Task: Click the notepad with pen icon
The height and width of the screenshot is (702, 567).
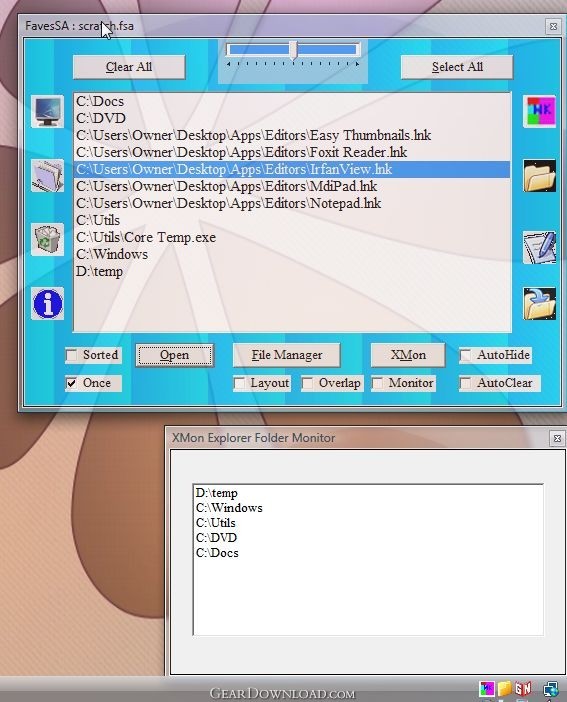Action: pos(539,247)
